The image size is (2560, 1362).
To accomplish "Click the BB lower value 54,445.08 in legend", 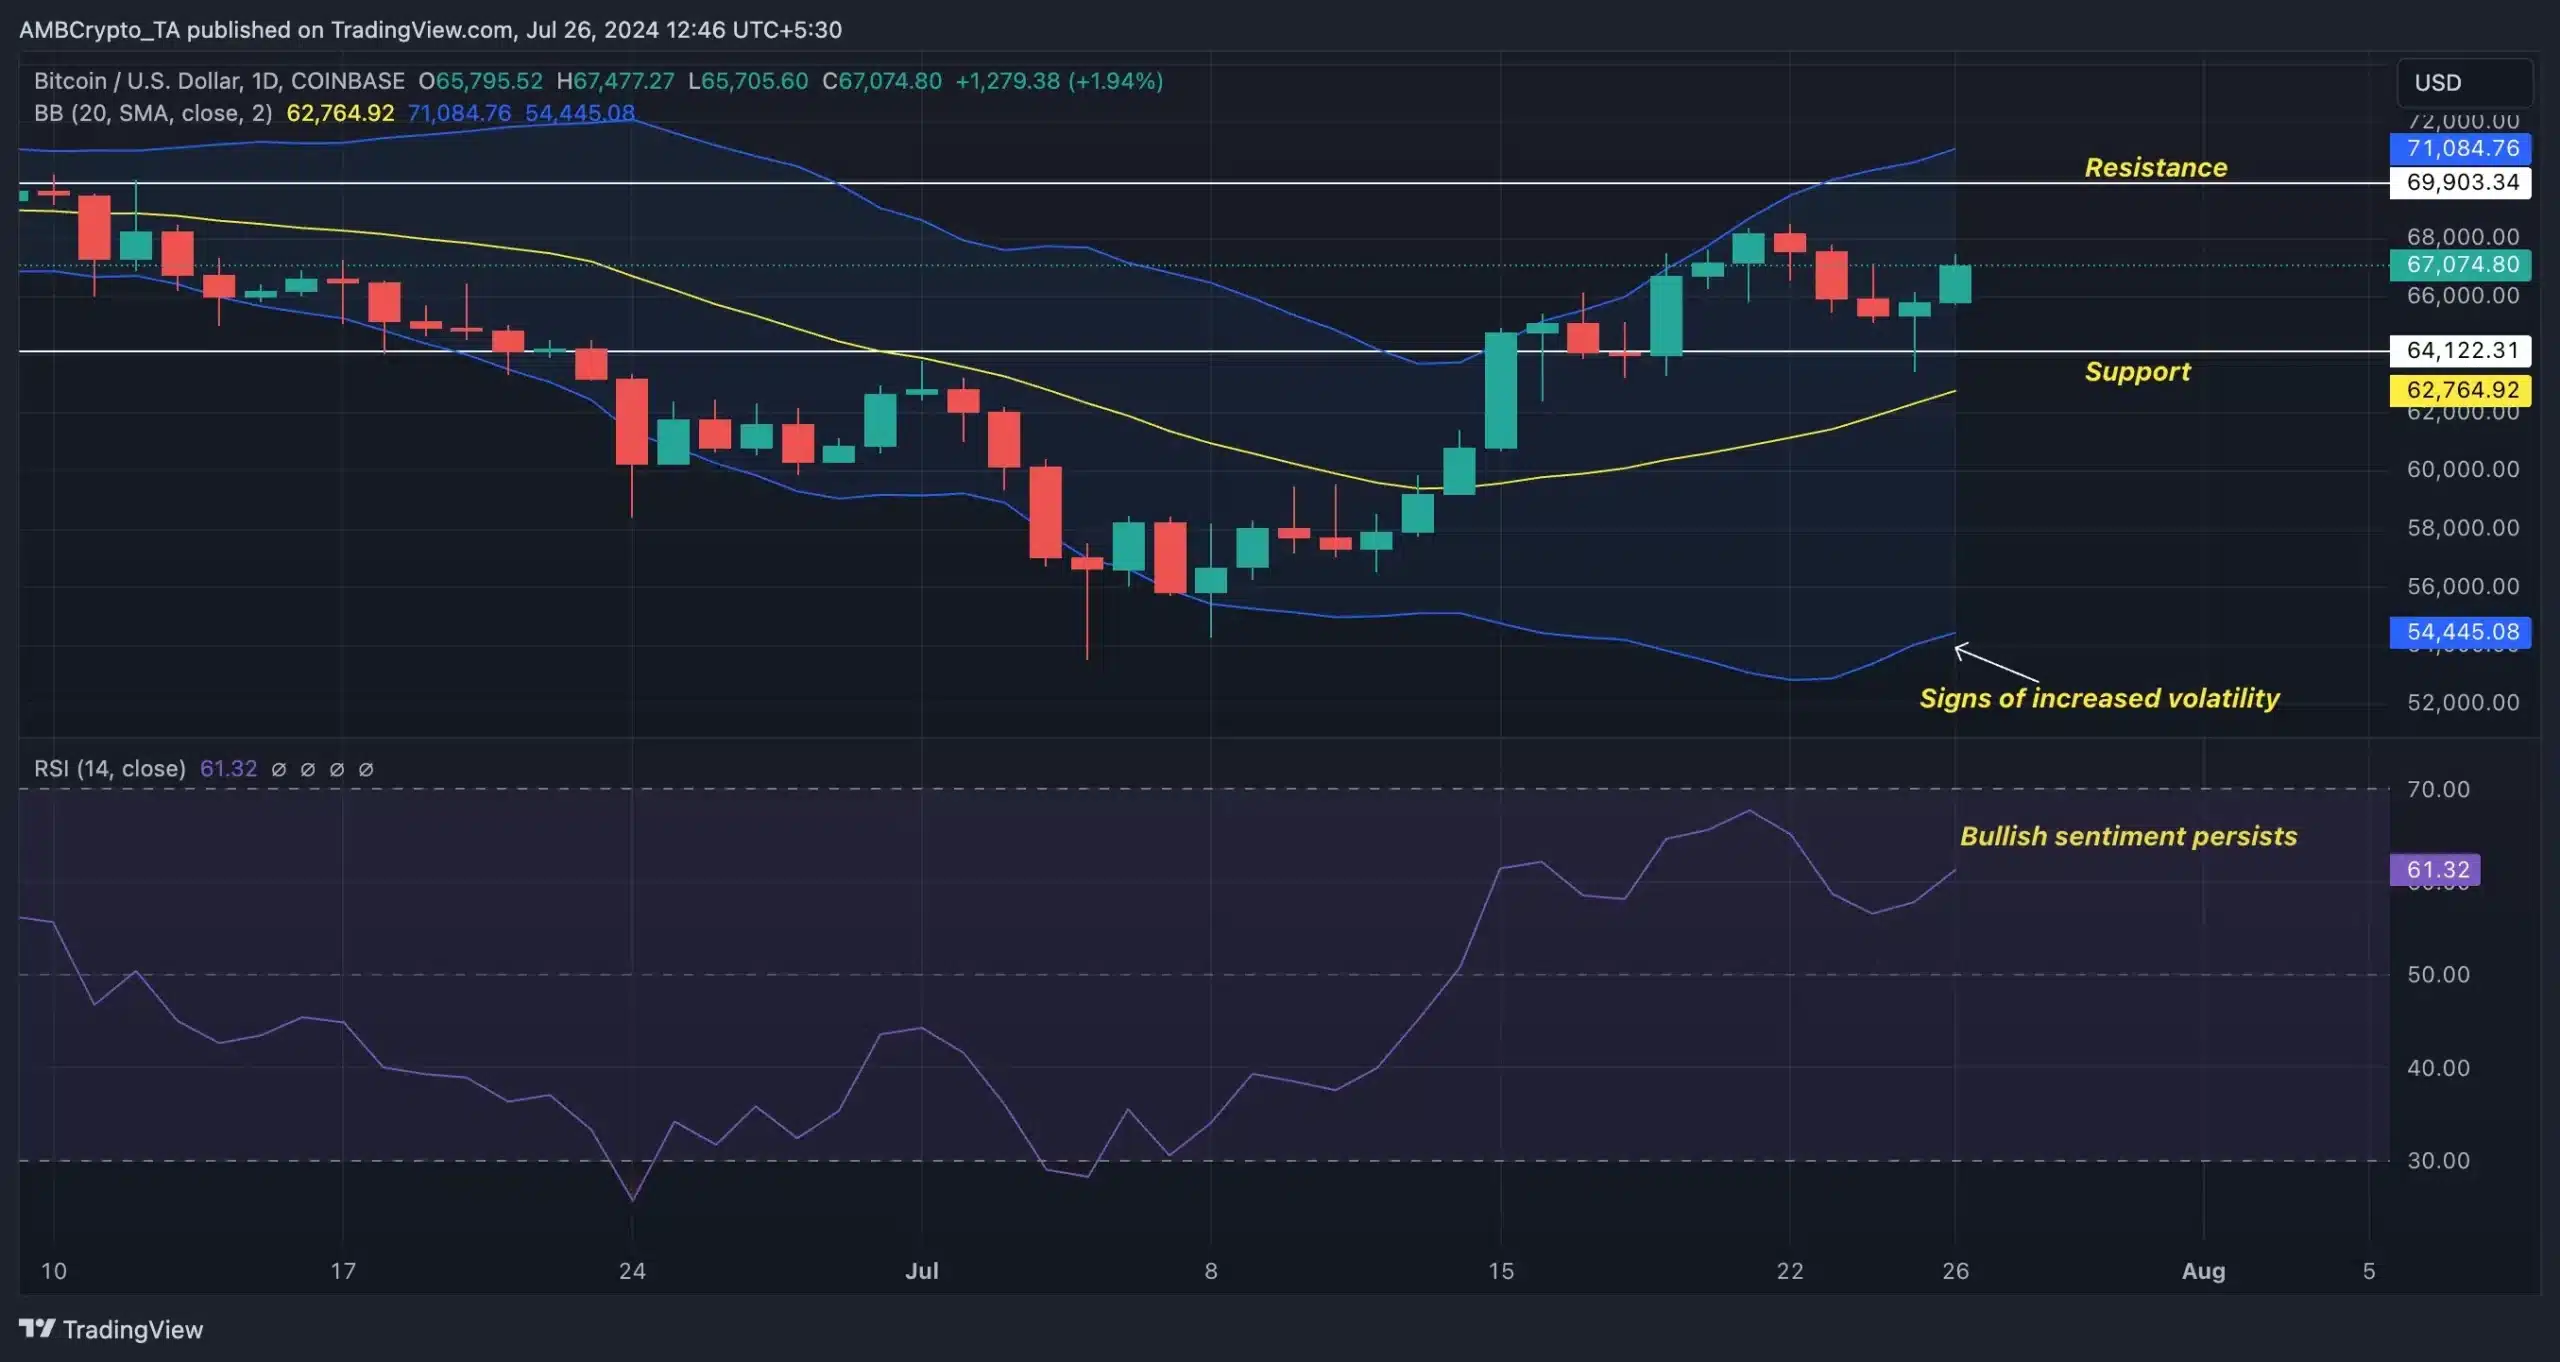I will pos(580,113).
